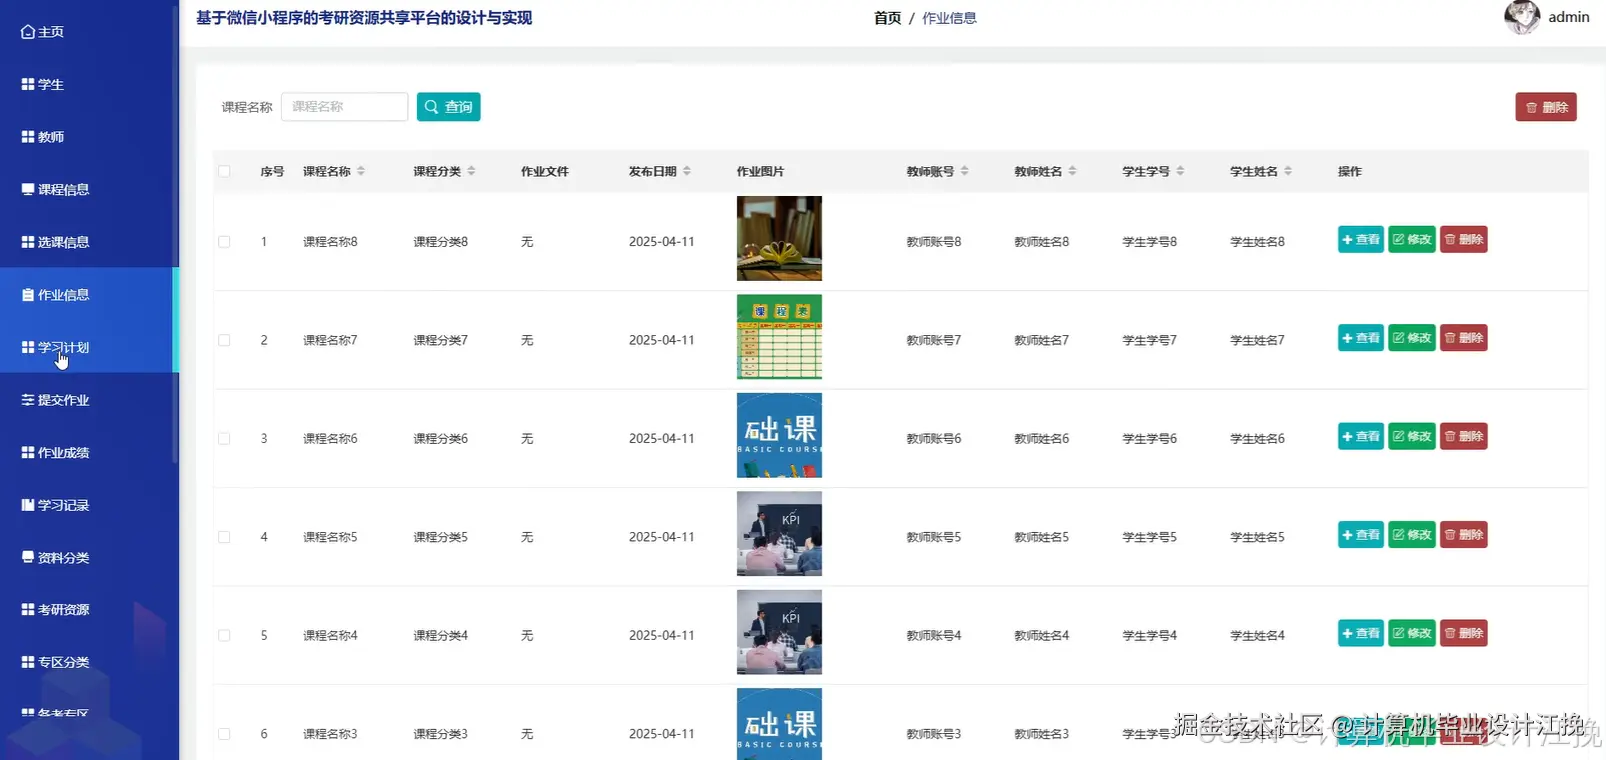This screenshot has width=1606, height=760.
Task: Click the grid icon beside 学习计划
Action: tap(28, 347)
